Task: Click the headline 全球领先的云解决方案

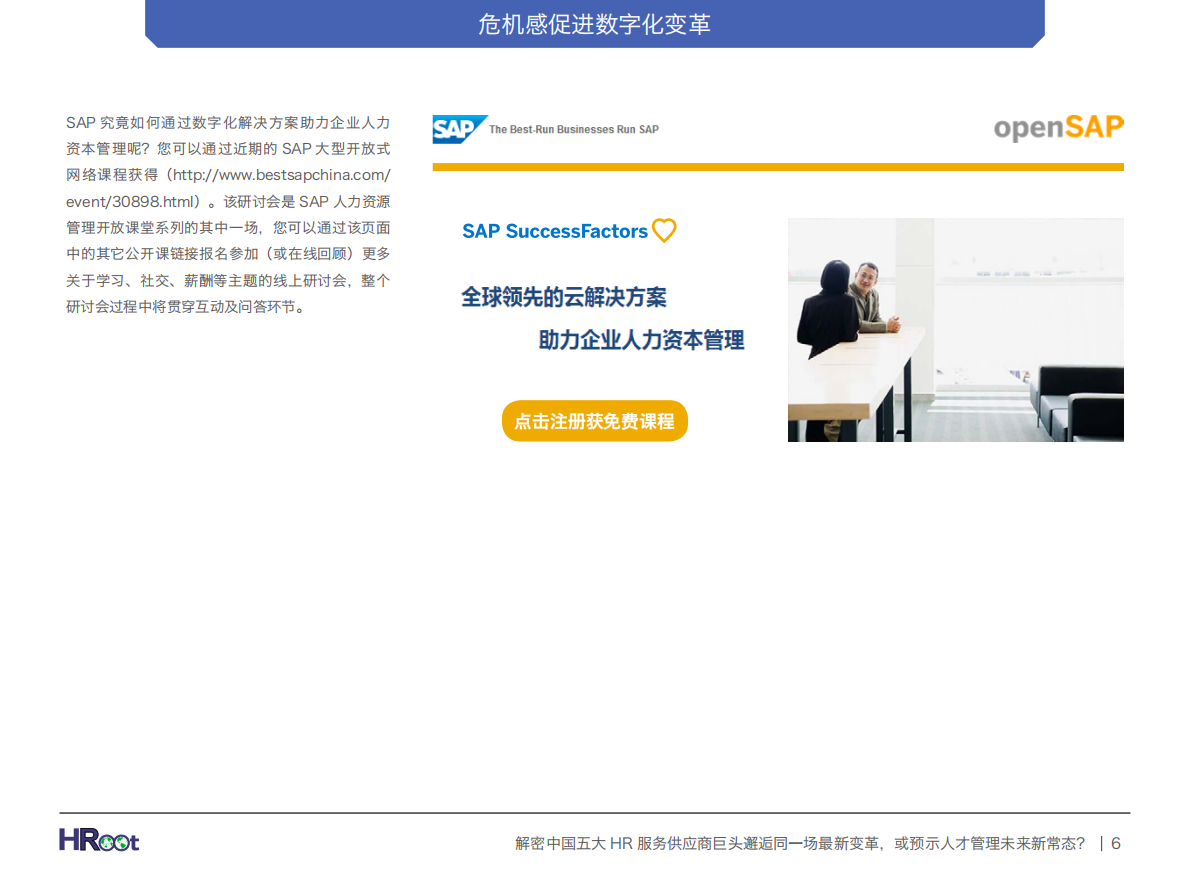Action: (563, 297)
